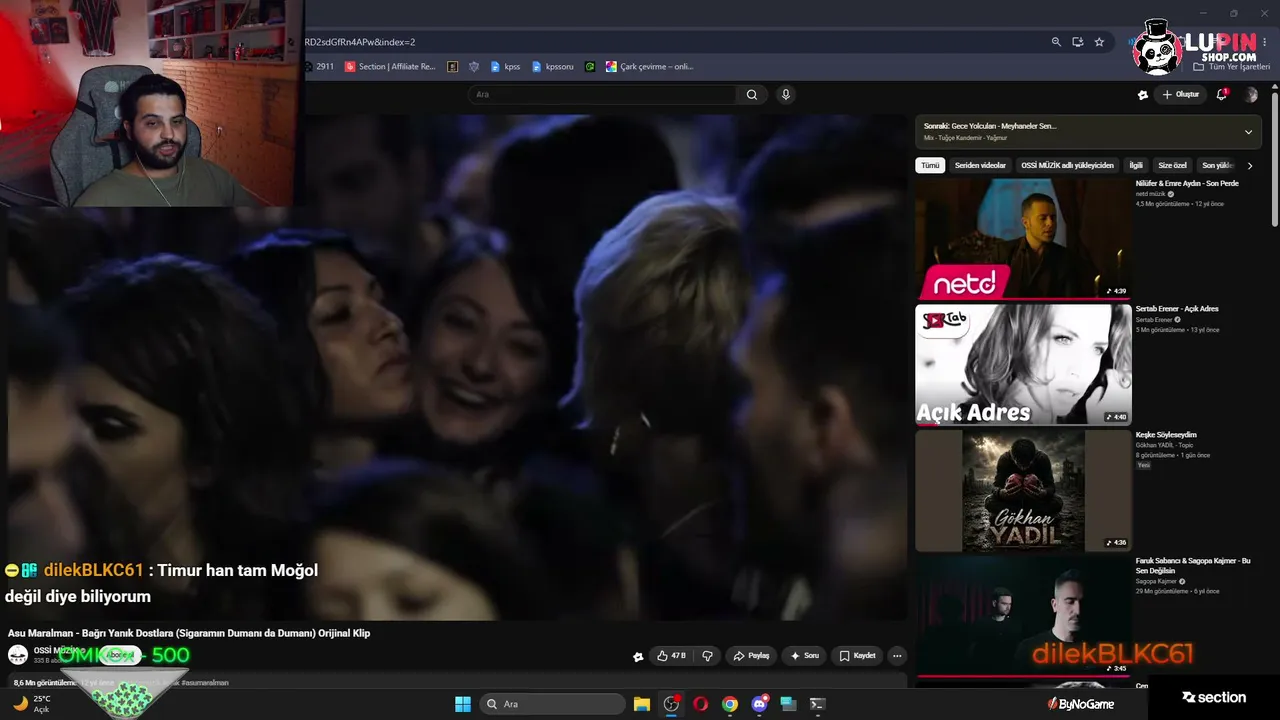Image resolution: width=1280 pixels, height=720 pixels.
Task: Click the 'Sagopa Kajmer' channel name
Action: 1156,581
